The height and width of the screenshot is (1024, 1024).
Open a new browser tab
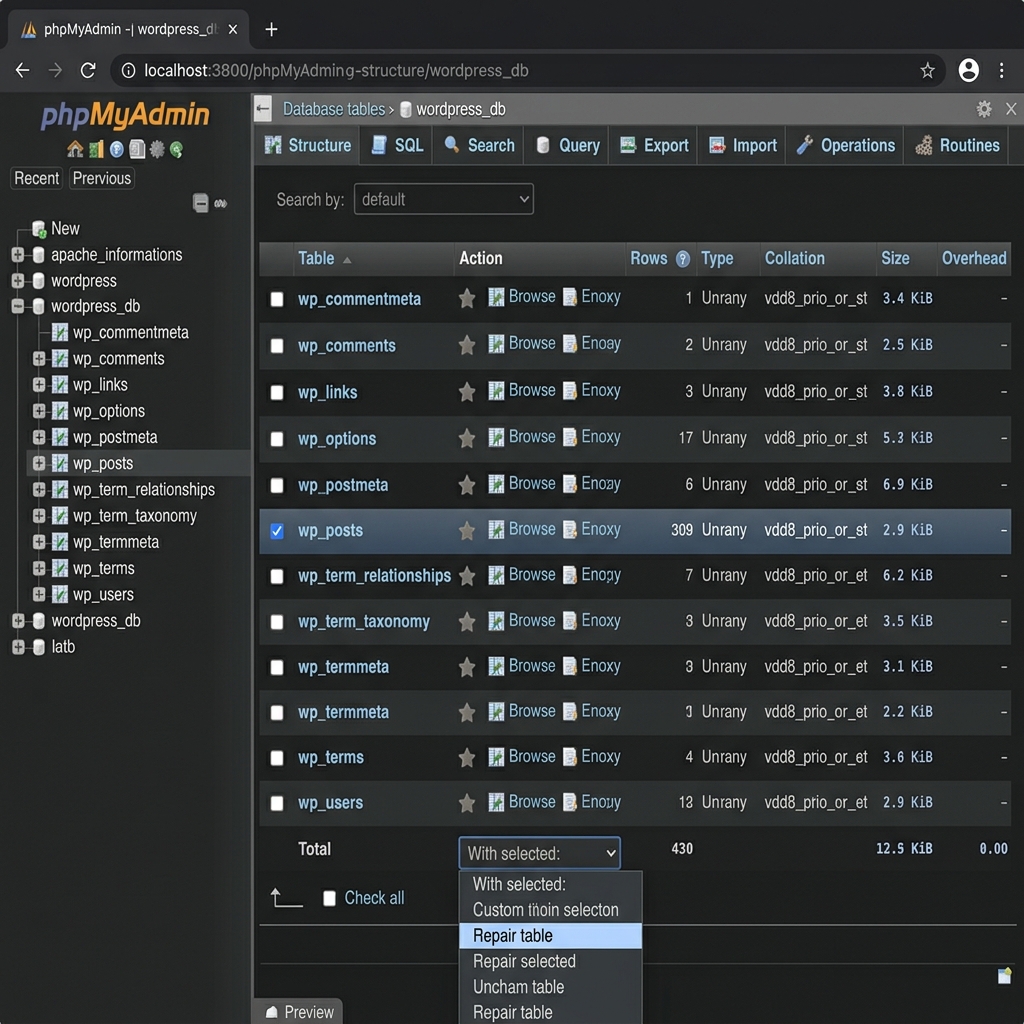click(x=272, y=29)
